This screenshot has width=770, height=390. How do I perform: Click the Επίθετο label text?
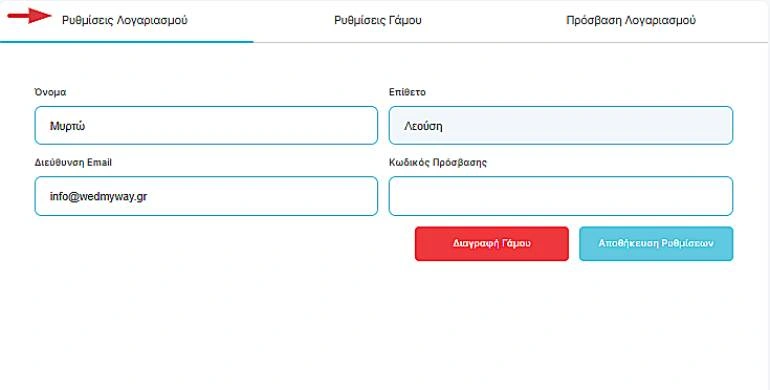407,92
